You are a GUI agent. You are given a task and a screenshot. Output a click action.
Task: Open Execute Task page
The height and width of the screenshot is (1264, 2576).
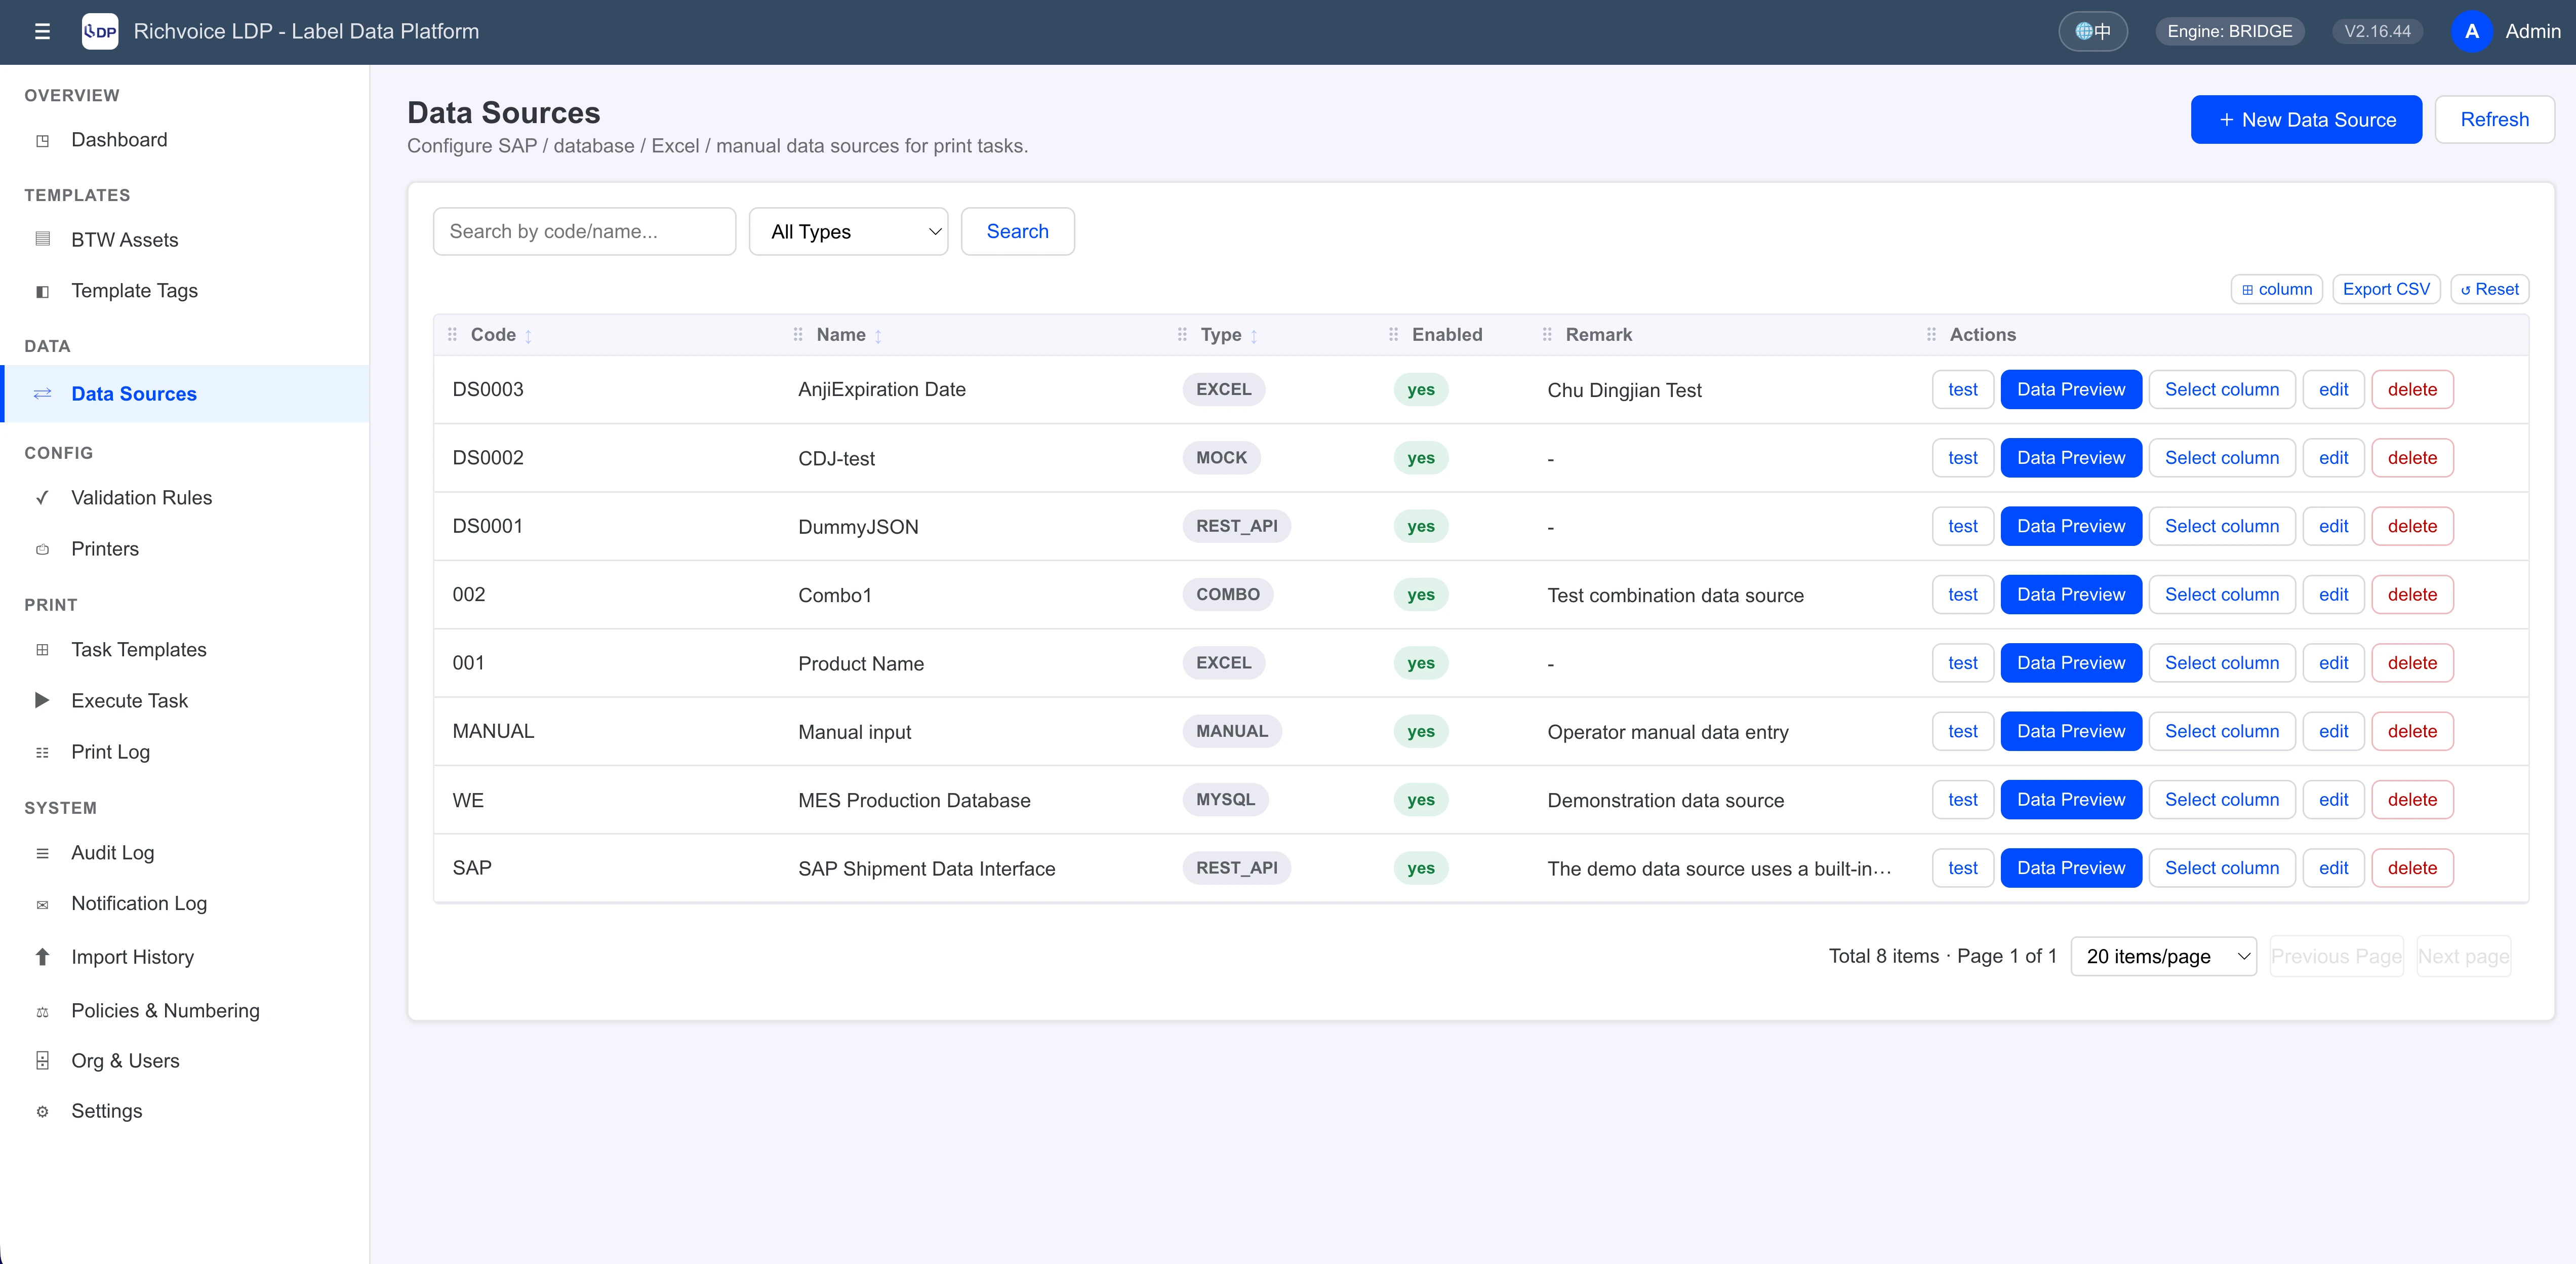[x=129, y=701]
